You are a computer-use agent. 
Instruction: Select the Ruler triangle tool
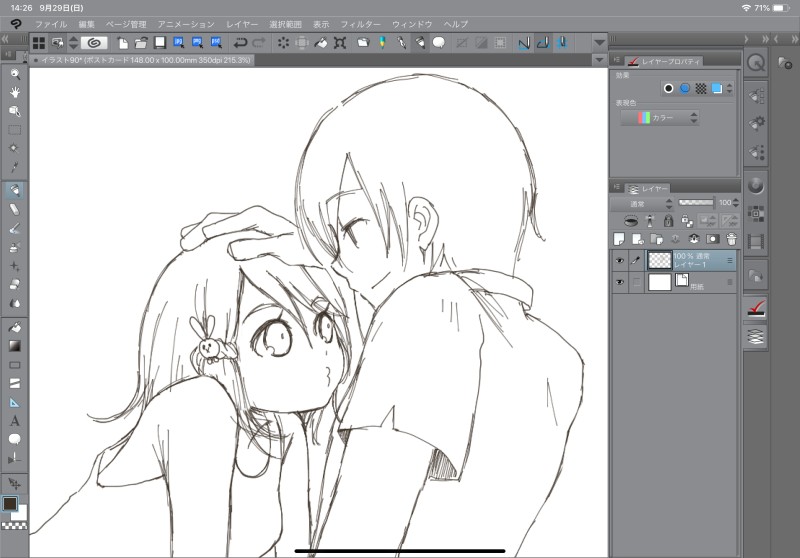[15, 402]
